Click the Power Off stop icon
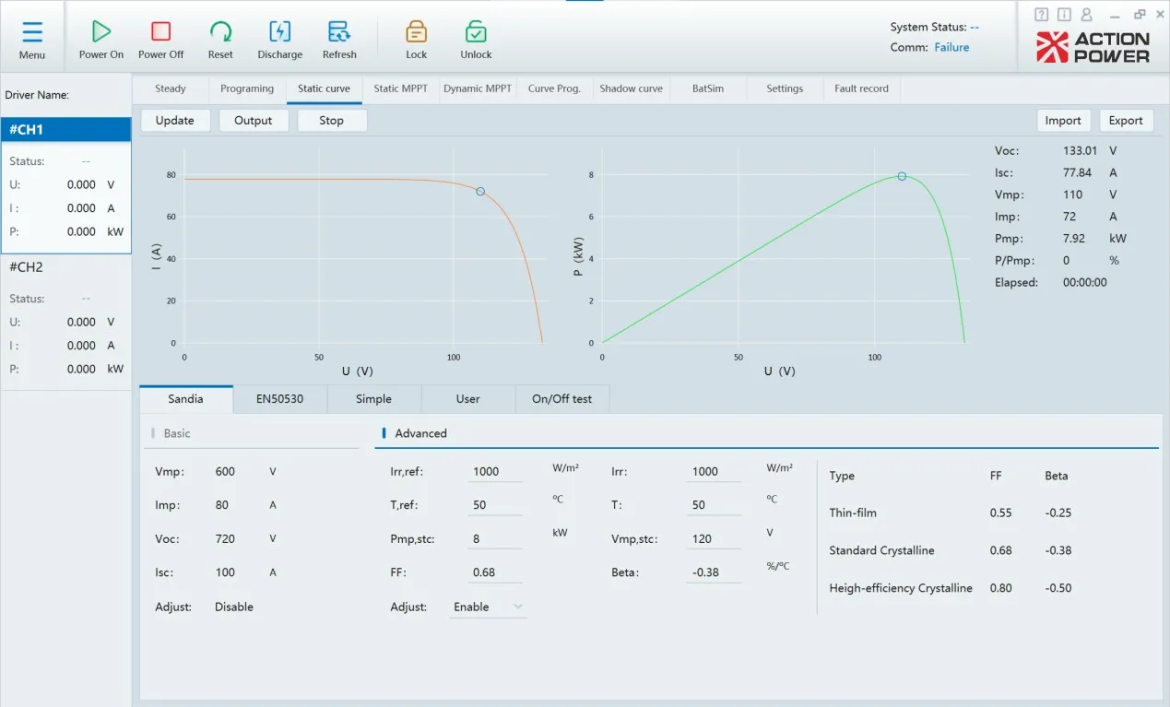Viewport: 1170px width, 707px height. (160, 31)
